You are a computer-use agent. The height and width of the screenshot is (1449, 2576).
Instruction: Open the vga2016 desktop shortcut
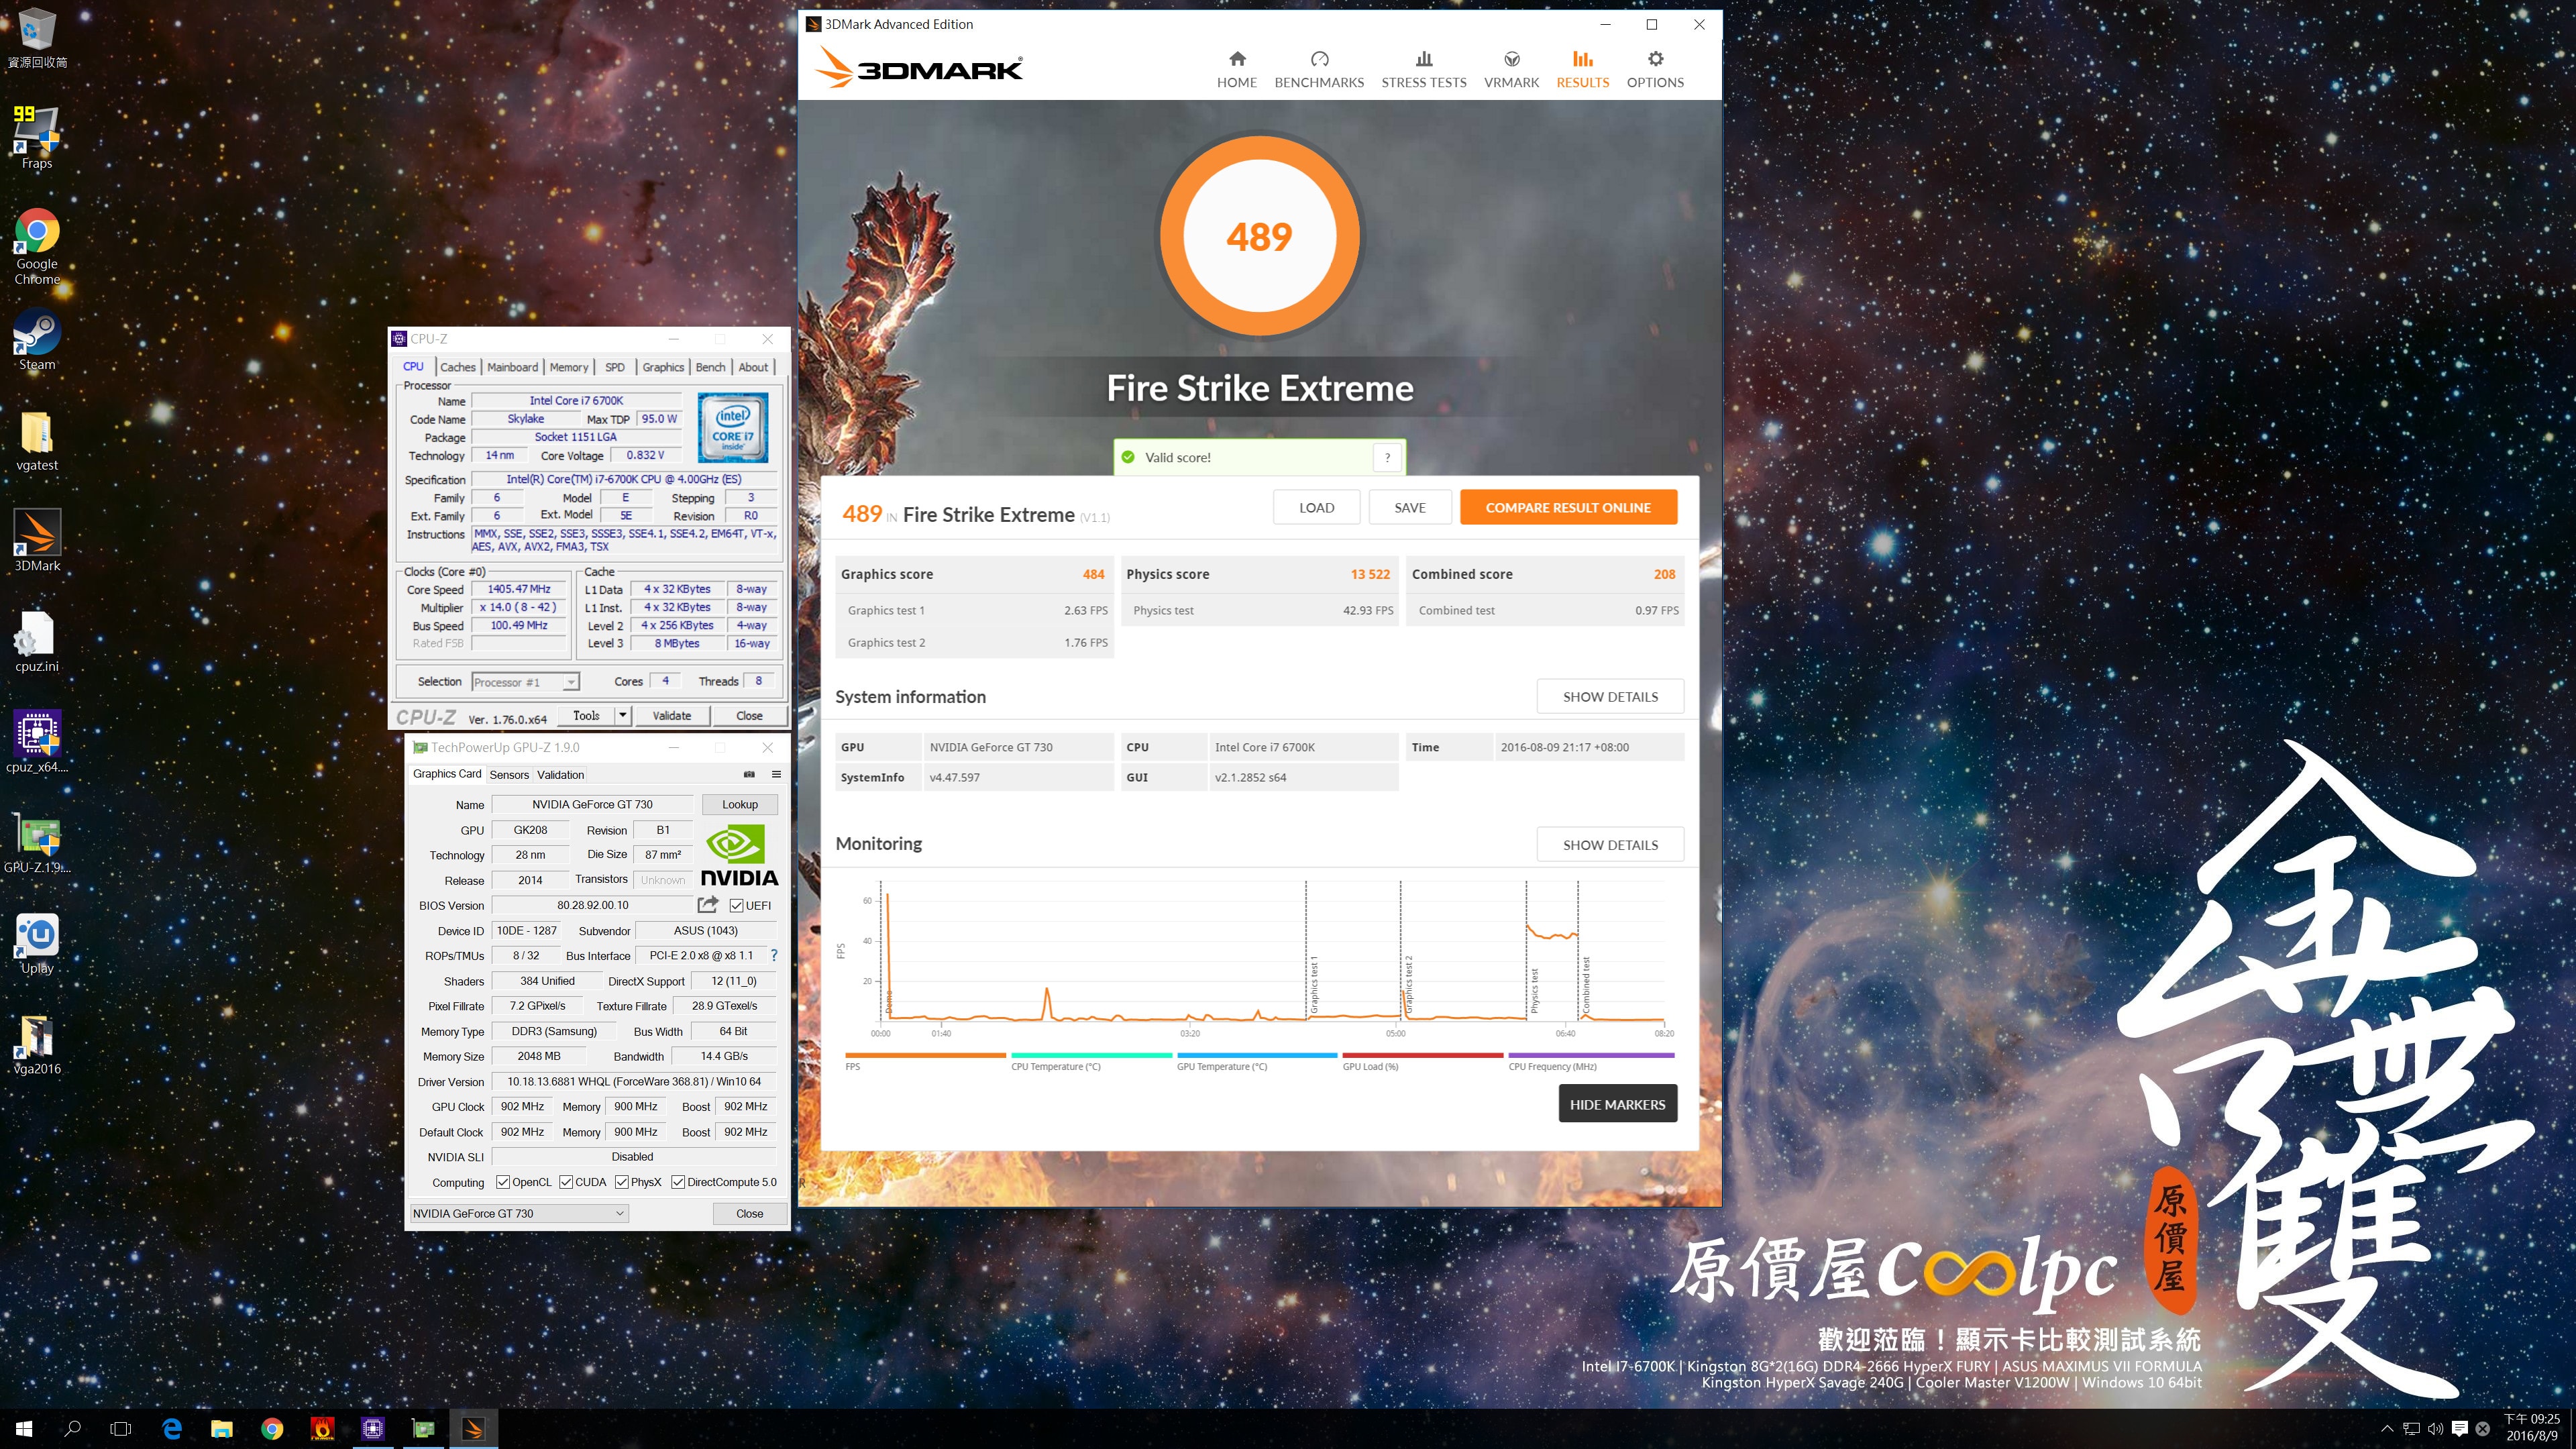(37, 1044)
